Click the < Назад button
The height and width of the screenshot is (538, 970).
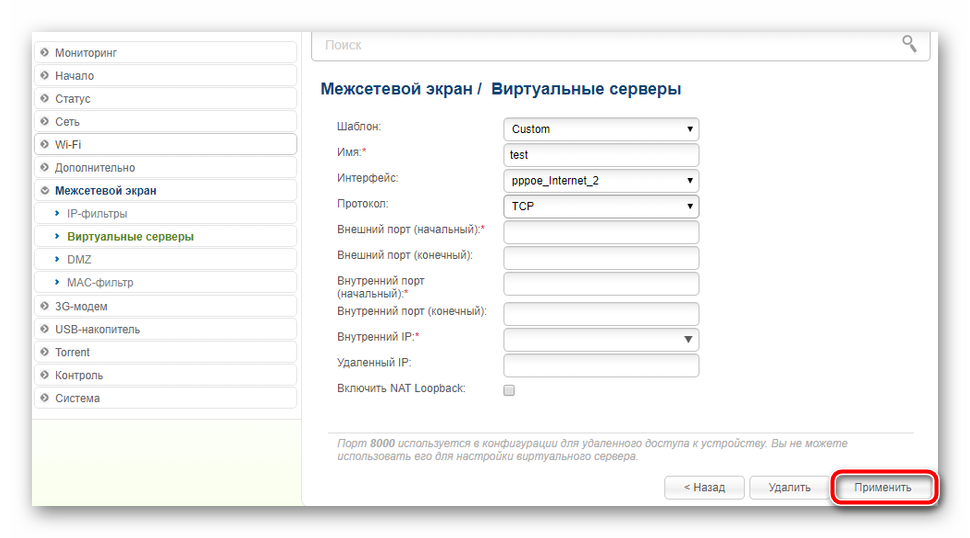tap(704, 488)
